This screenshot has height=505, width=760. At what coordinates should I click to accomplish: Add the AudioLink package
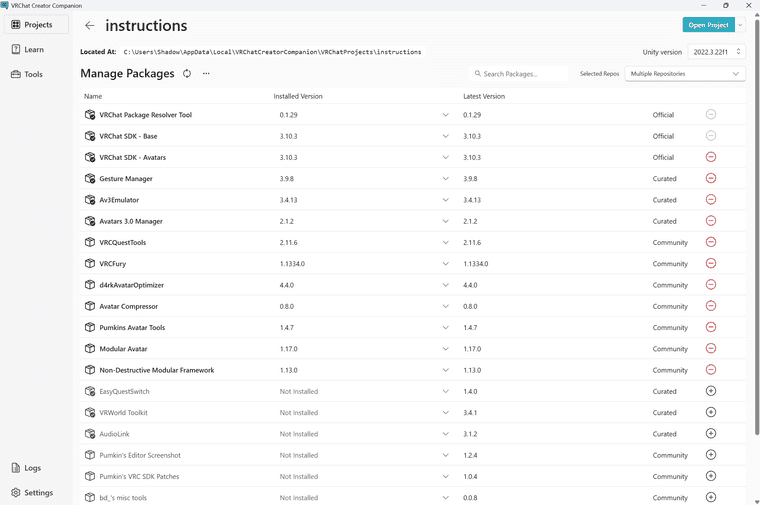point(711,434)
